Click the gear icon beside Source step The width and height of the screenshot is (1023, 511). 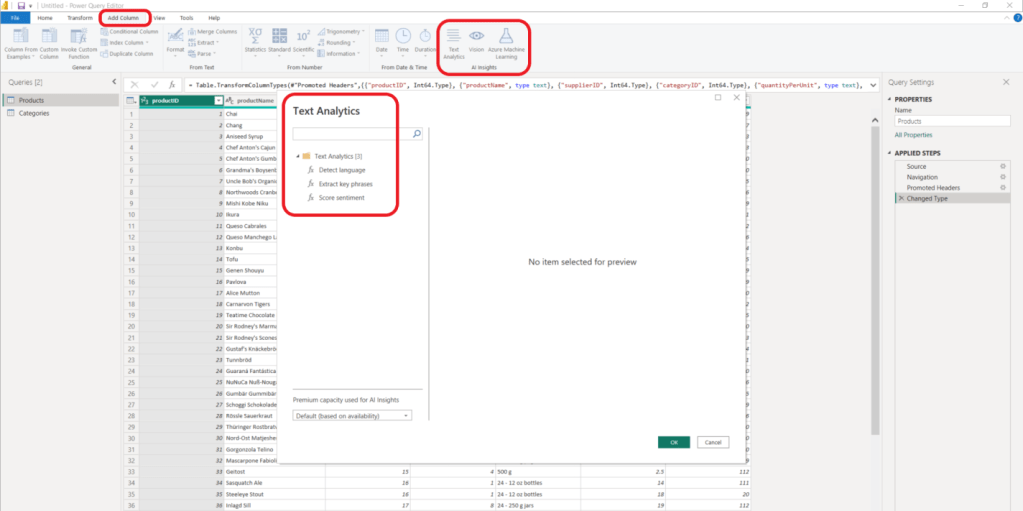tap(1002, 166)
